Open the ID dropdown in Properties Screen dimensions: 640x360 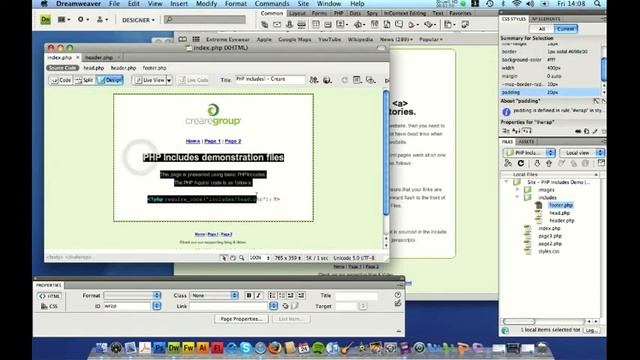[157, 306]
